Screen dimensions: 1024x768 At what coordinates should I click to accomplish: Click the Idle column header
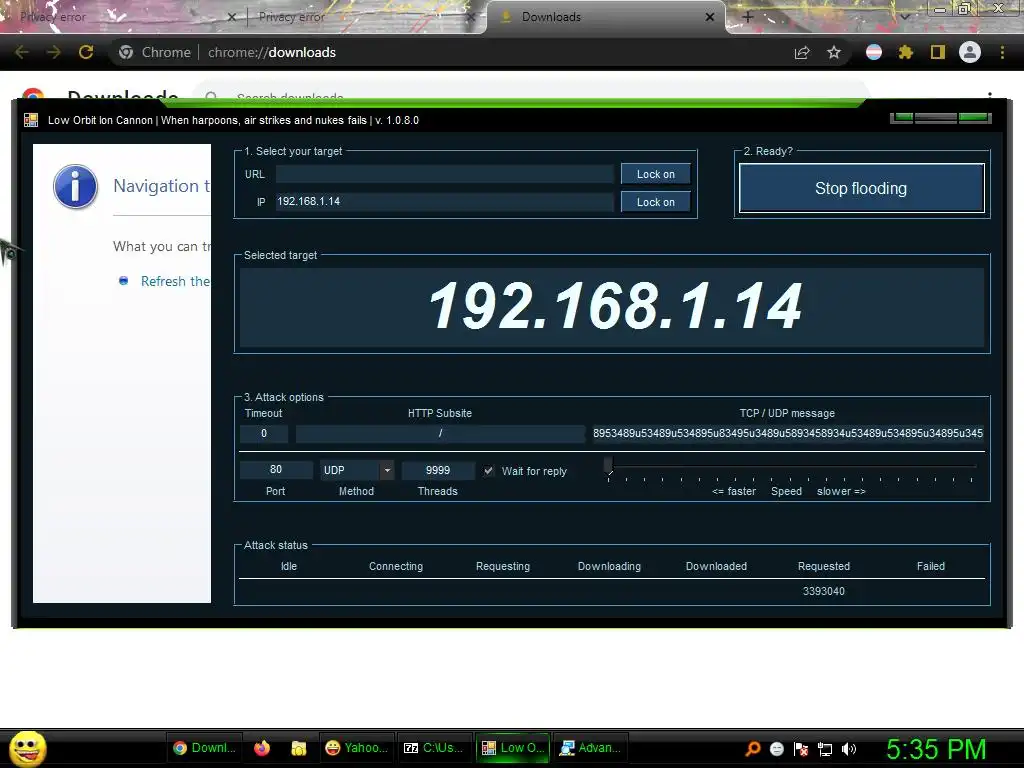[289, 566]
